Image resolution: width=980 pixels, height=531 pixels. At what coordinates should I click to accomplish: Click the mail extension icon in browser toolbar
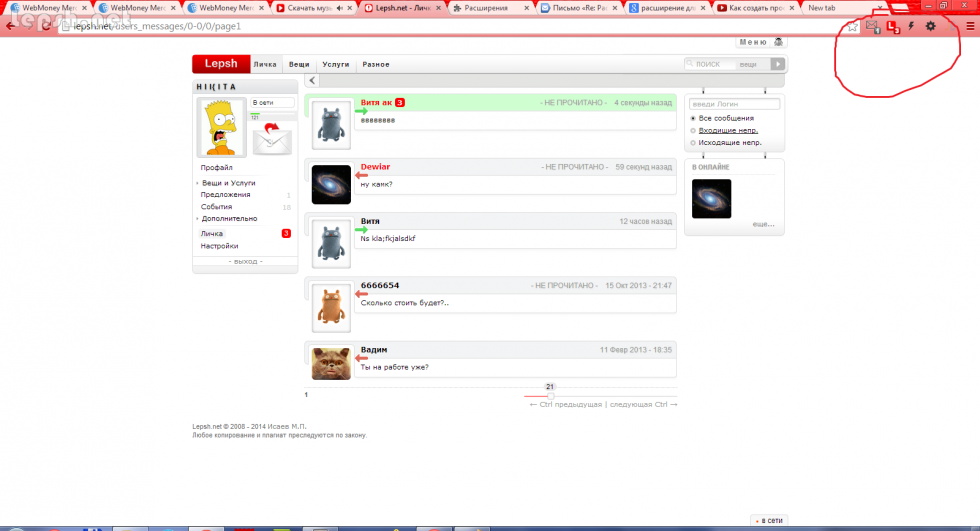pos(872,26)
